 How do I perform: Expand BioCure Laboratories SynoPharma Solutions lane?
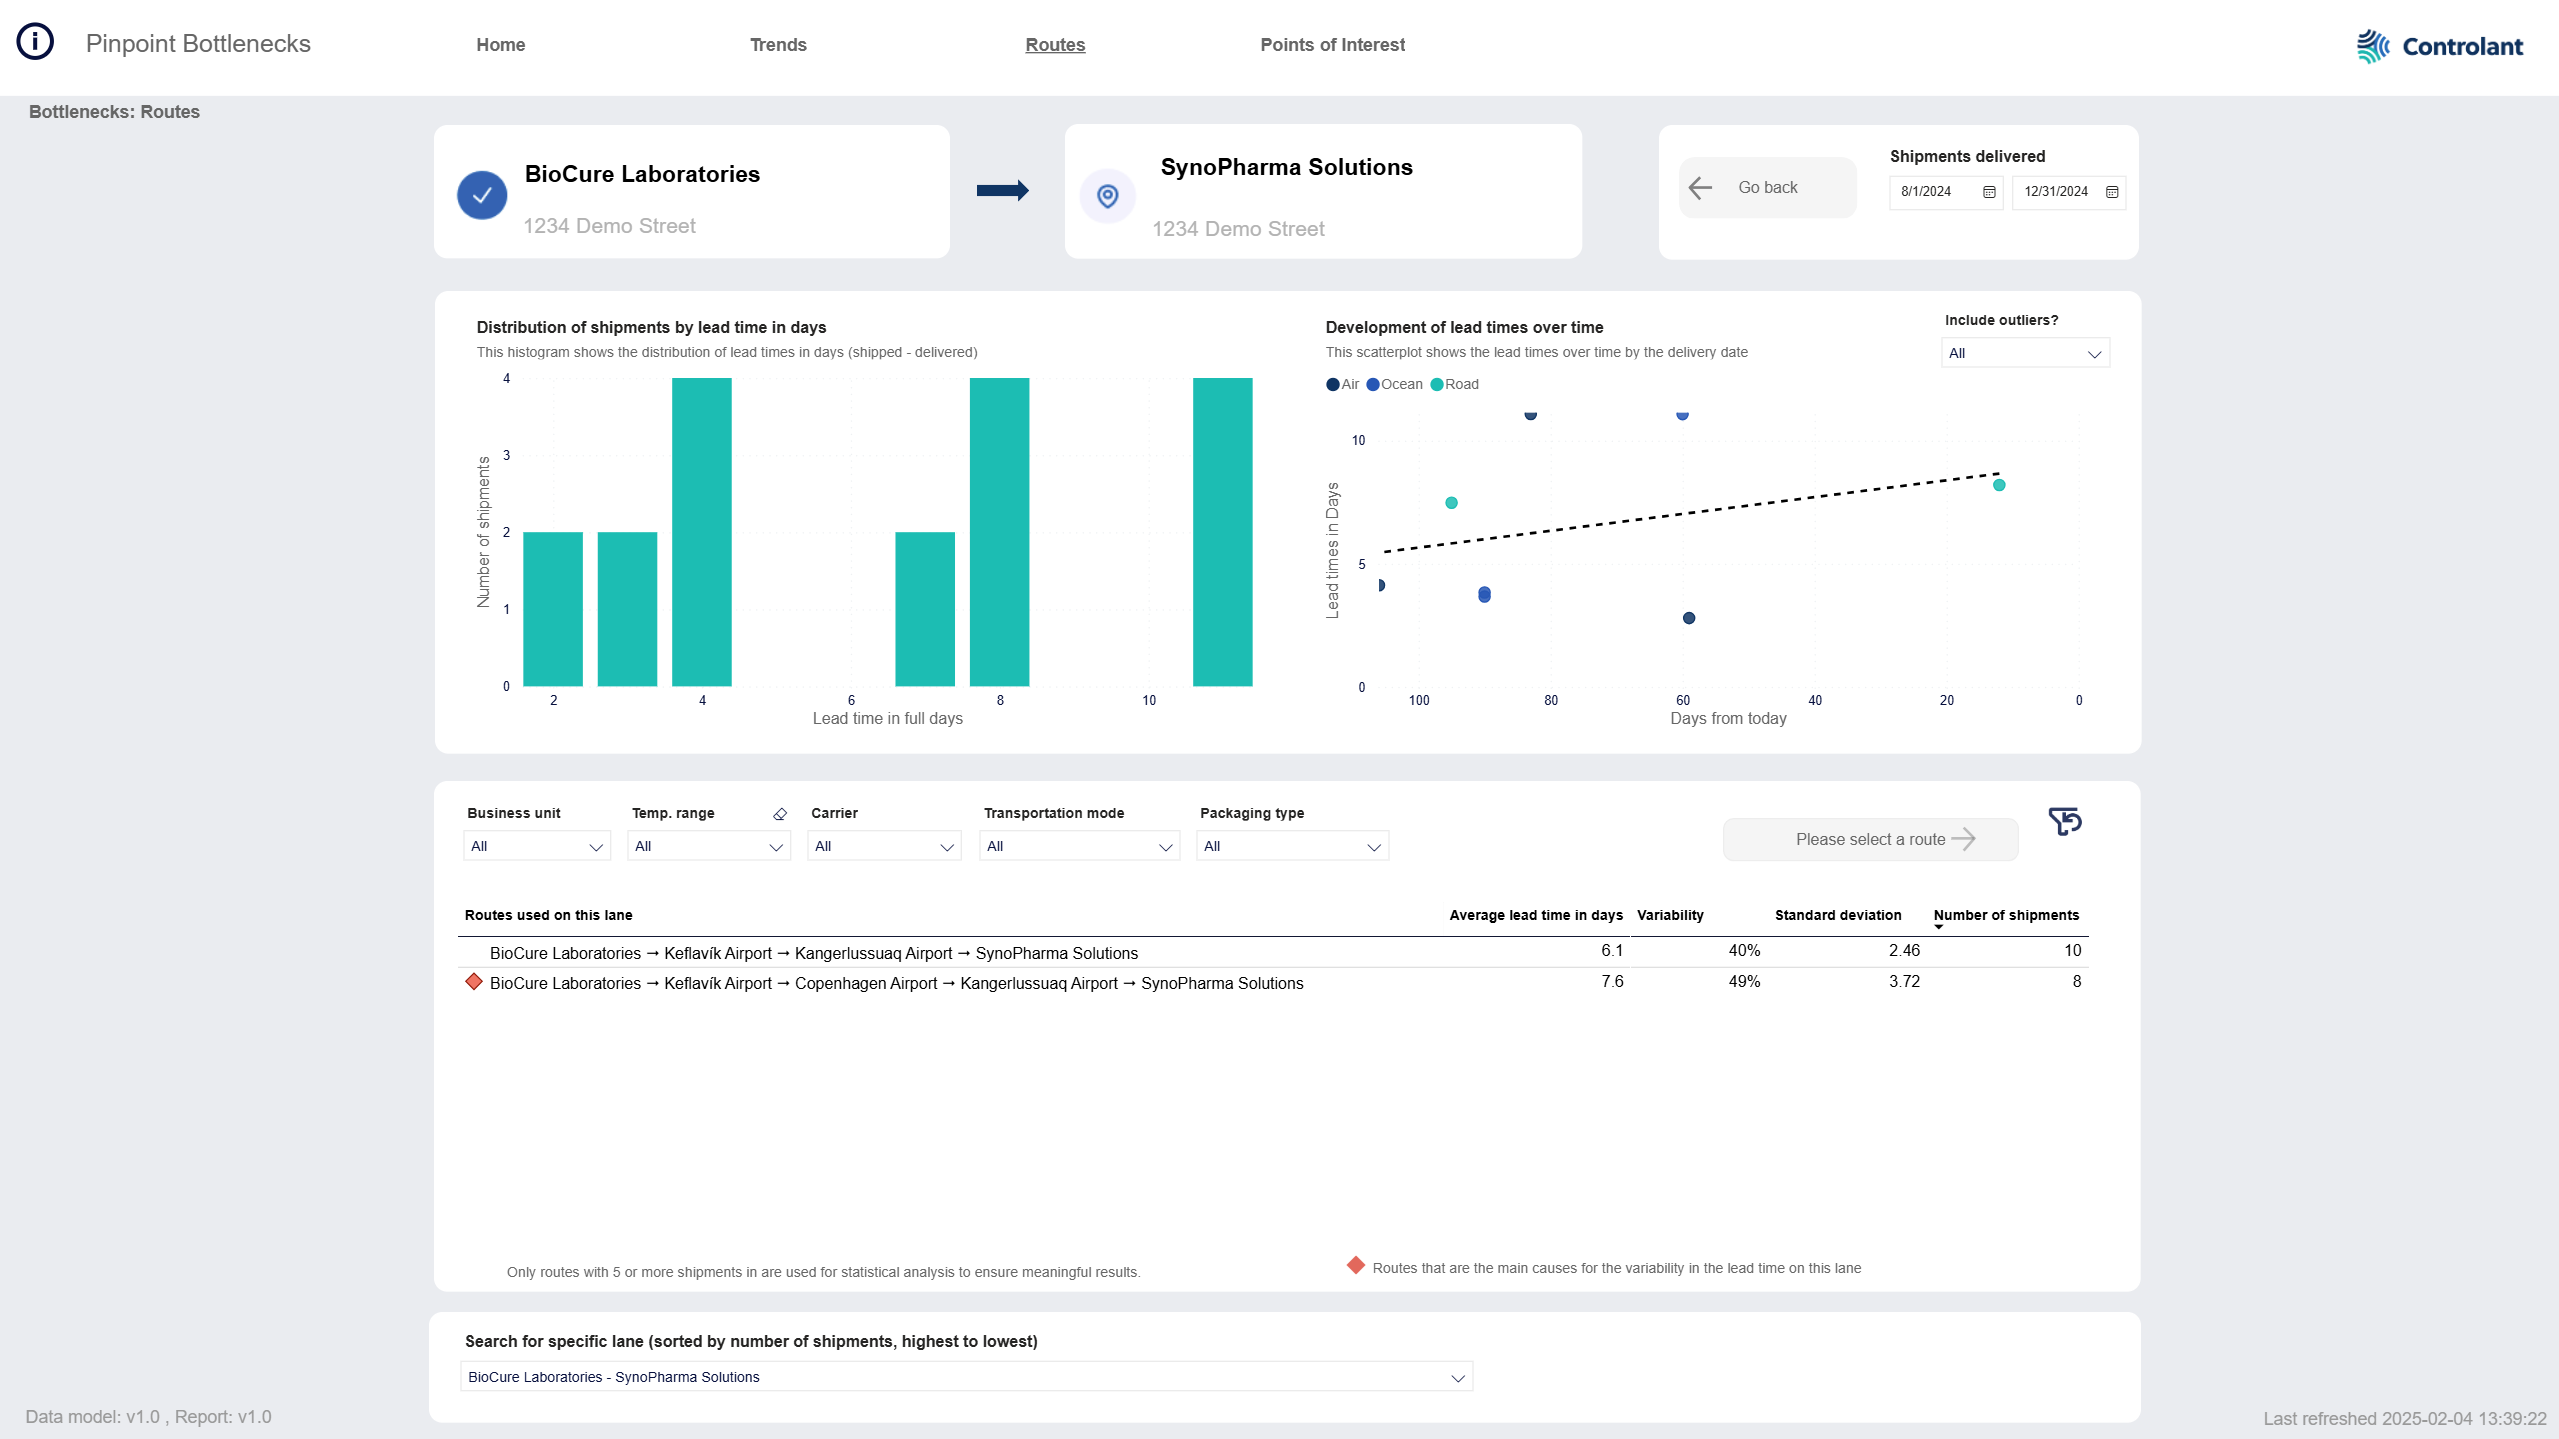click(1455, 1378)
